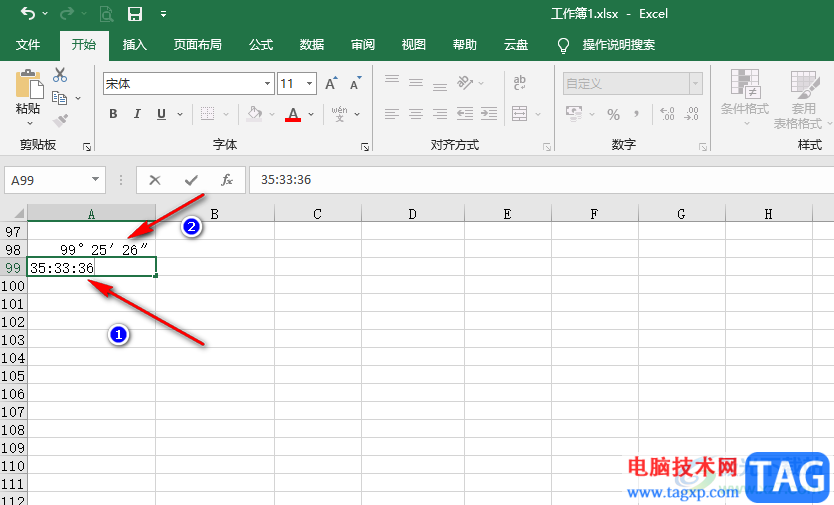834x505 pixels.
Task: Open number format 自定义 dropdown
Action: [x=695, y=84]
